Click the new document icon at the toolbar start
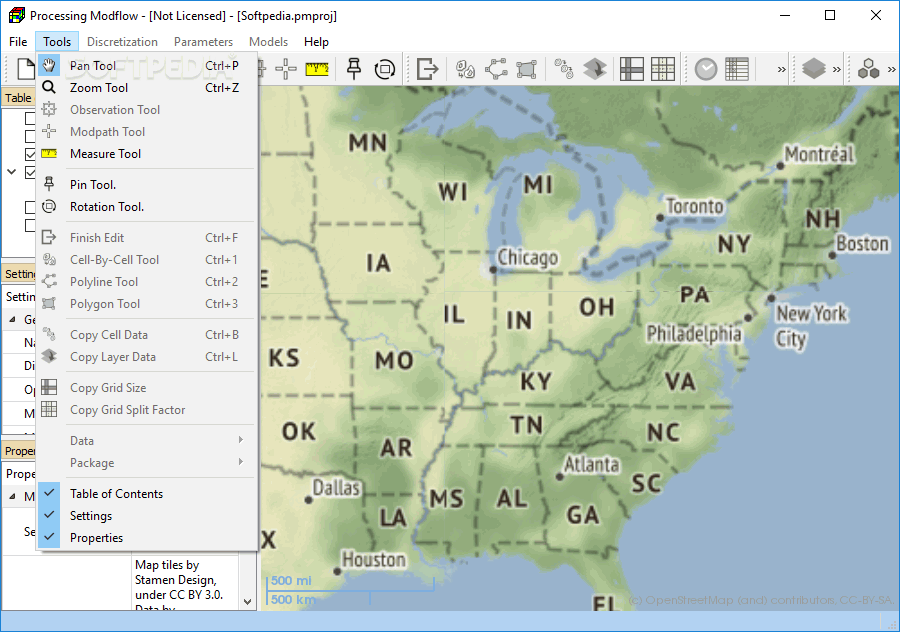Image resolution: width=900 pixels, height=632 pixels. (x=25, y=69)
